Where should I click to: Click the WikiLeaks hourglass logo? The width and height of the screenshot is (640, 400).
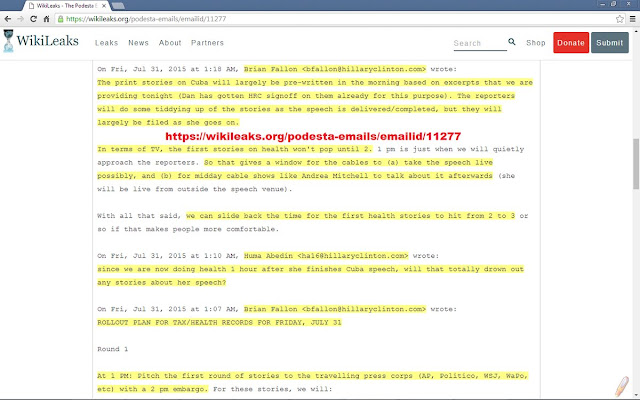[8, 41]
